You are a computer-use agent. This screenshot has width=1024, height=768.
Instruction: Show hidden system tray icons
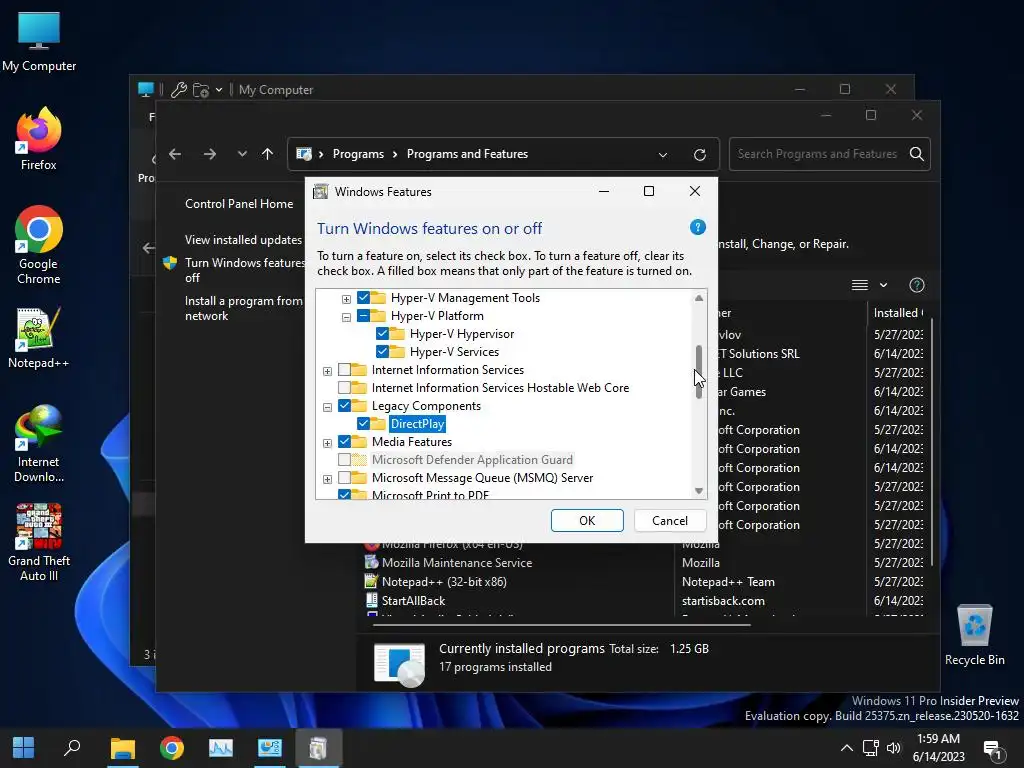[x=846, y=748]
